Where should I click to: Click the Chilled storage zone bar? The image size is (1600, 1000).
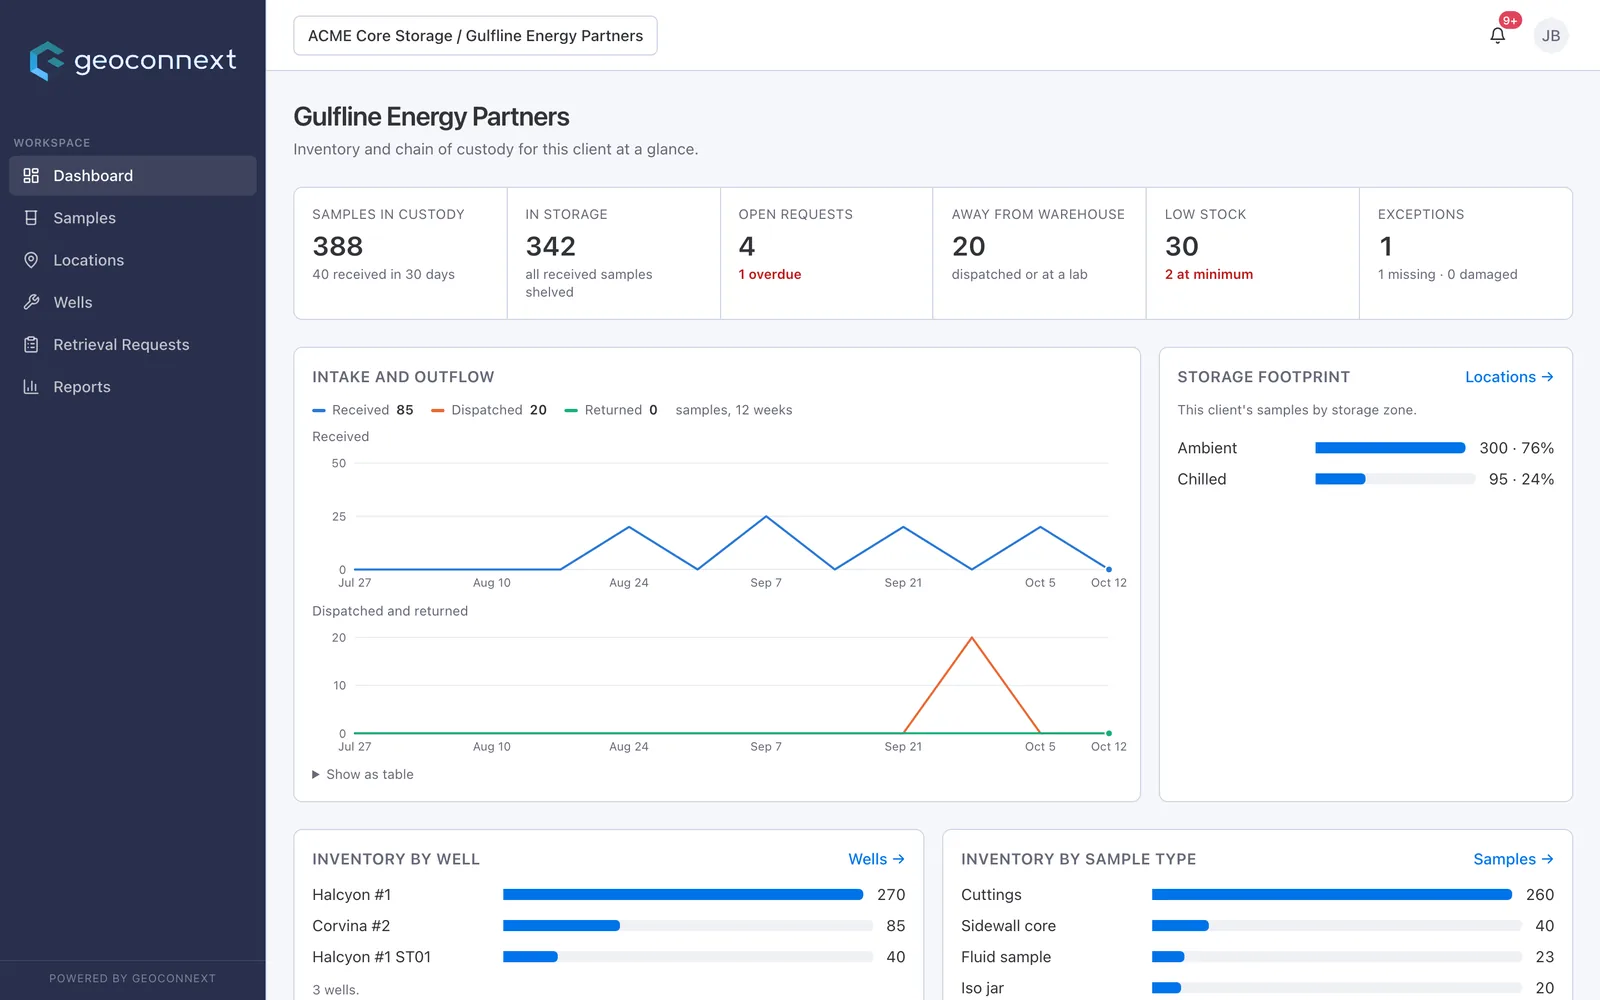[1395, 479]
